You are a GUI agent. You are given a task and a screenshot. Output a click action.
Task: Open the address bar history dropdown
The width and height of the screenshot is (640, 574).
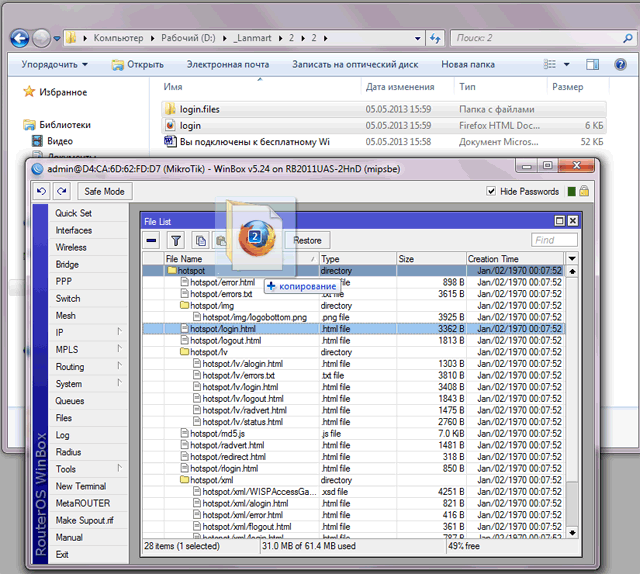[418, 38]
